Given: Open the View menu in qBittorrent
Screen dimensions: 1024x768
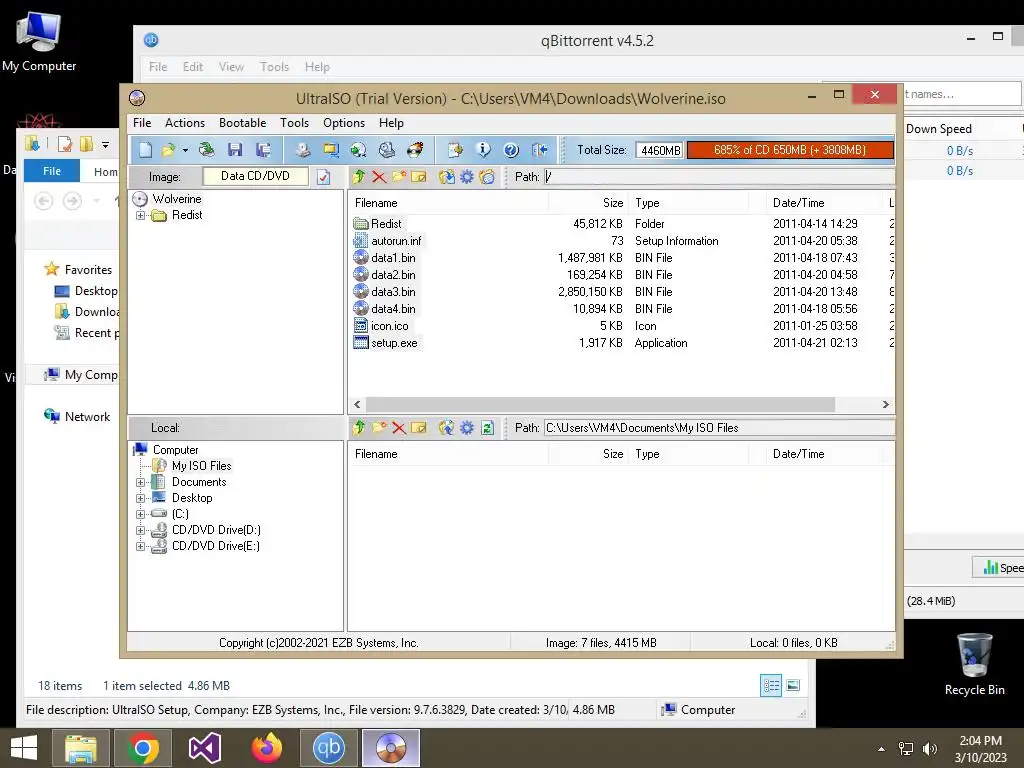Looking at the screenshot, I should click(231, 67).
